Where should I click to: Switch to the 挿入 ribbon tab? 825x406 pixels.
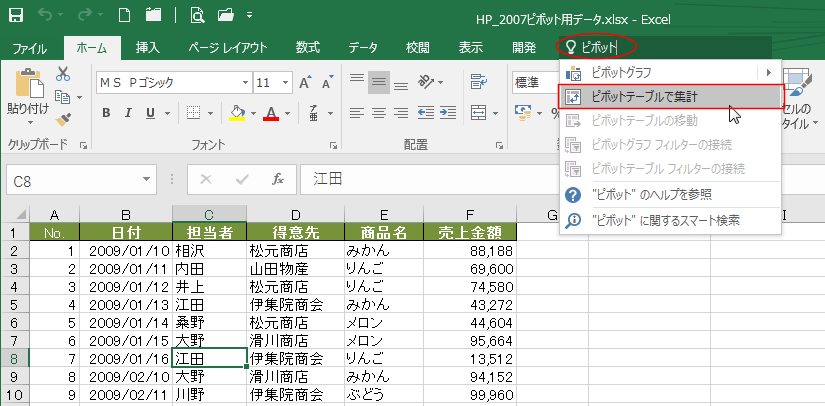pos(148,47)
